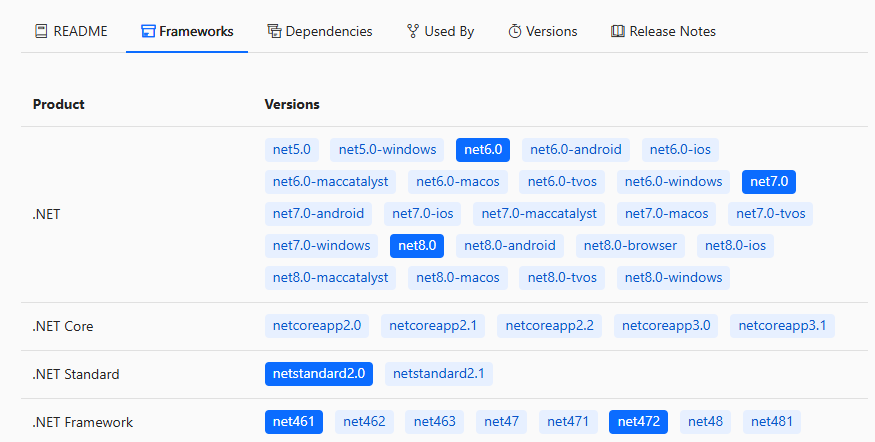Select the net8.0-macos badge
The width and height of the screenshot is (875, 442).
pyautogui.click(x=458, y=278)
